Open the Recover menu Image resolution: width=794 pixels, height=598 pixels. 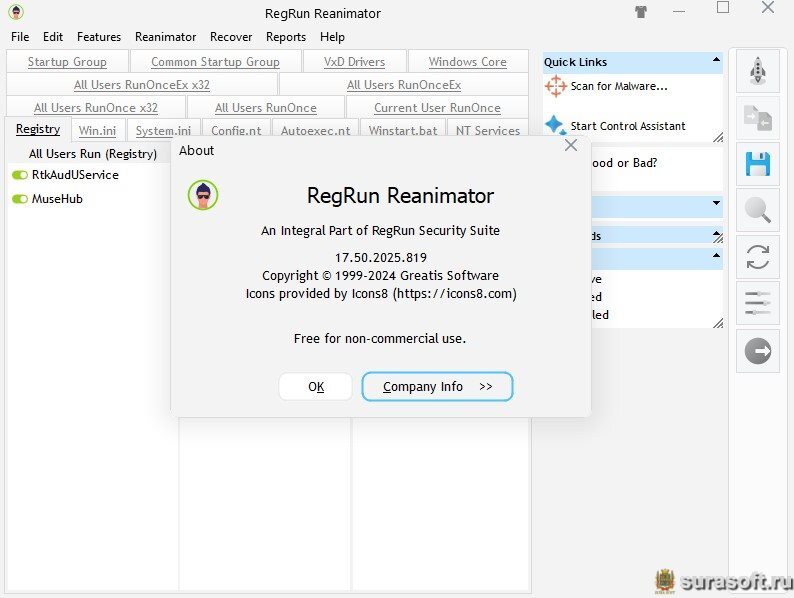pos(231,37)
